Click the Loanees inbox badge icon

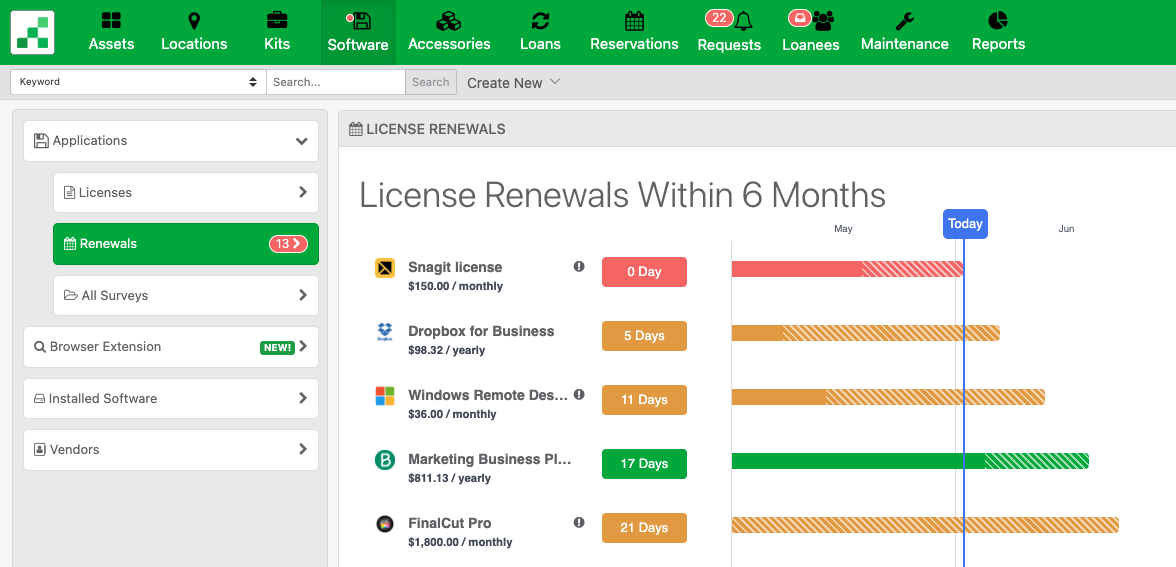tap(800, 18)
